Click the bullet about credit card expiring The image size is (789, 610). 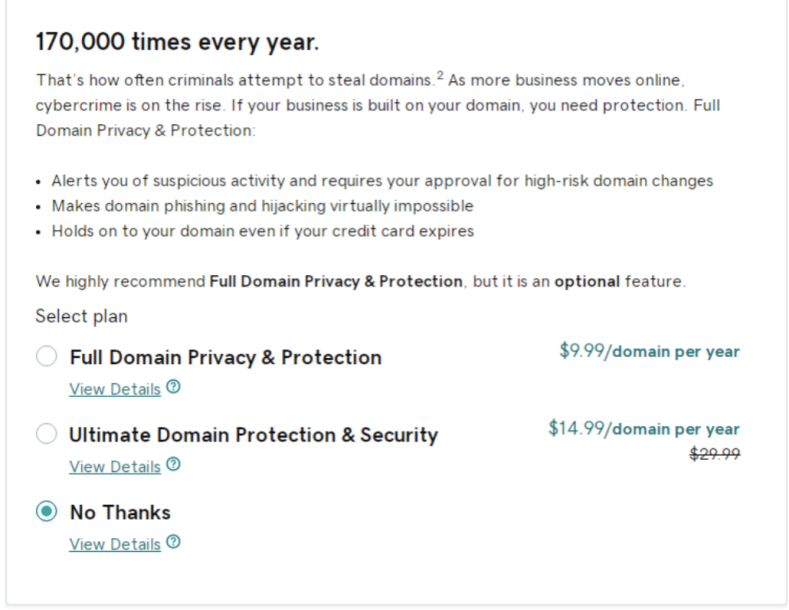click(262, 231)
